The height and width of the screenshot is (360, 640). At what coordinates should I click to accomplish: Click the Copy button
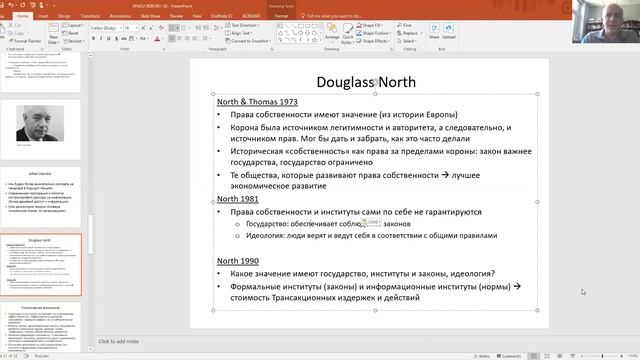click(16, 33)
